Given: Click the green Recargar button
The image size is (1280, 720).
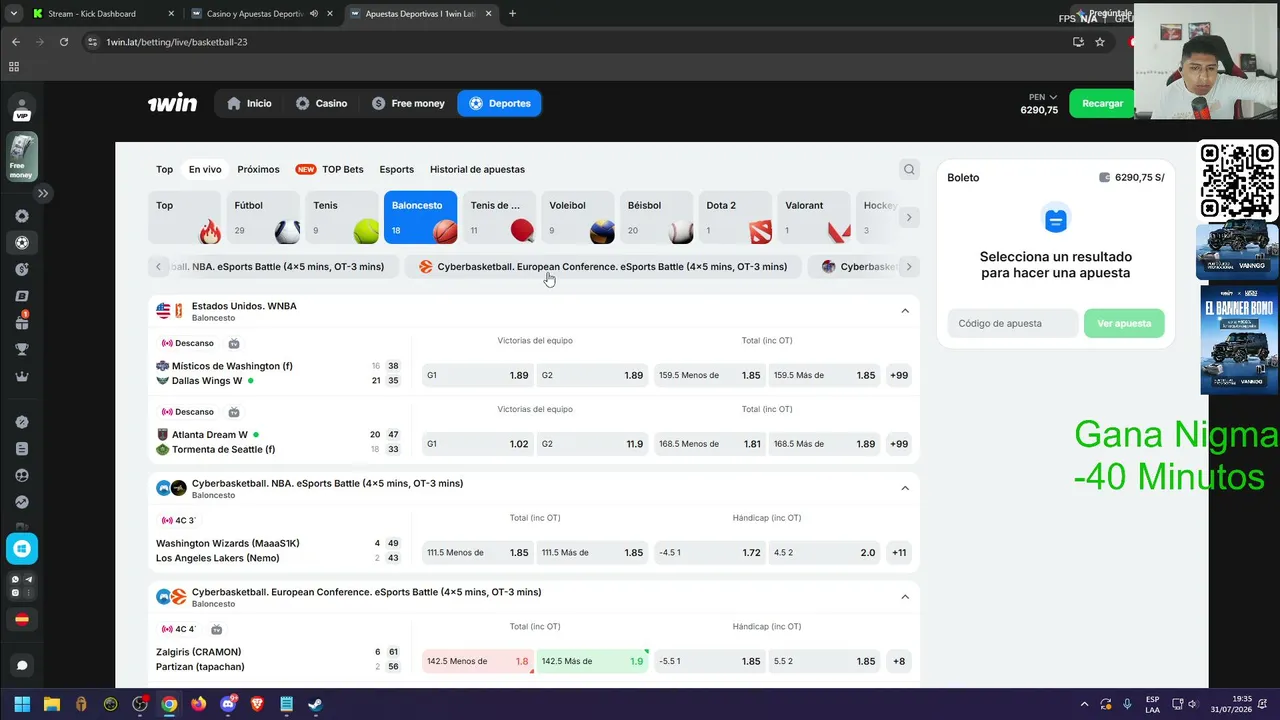Looking at the screenshot, I should (x=1102, y=103).
